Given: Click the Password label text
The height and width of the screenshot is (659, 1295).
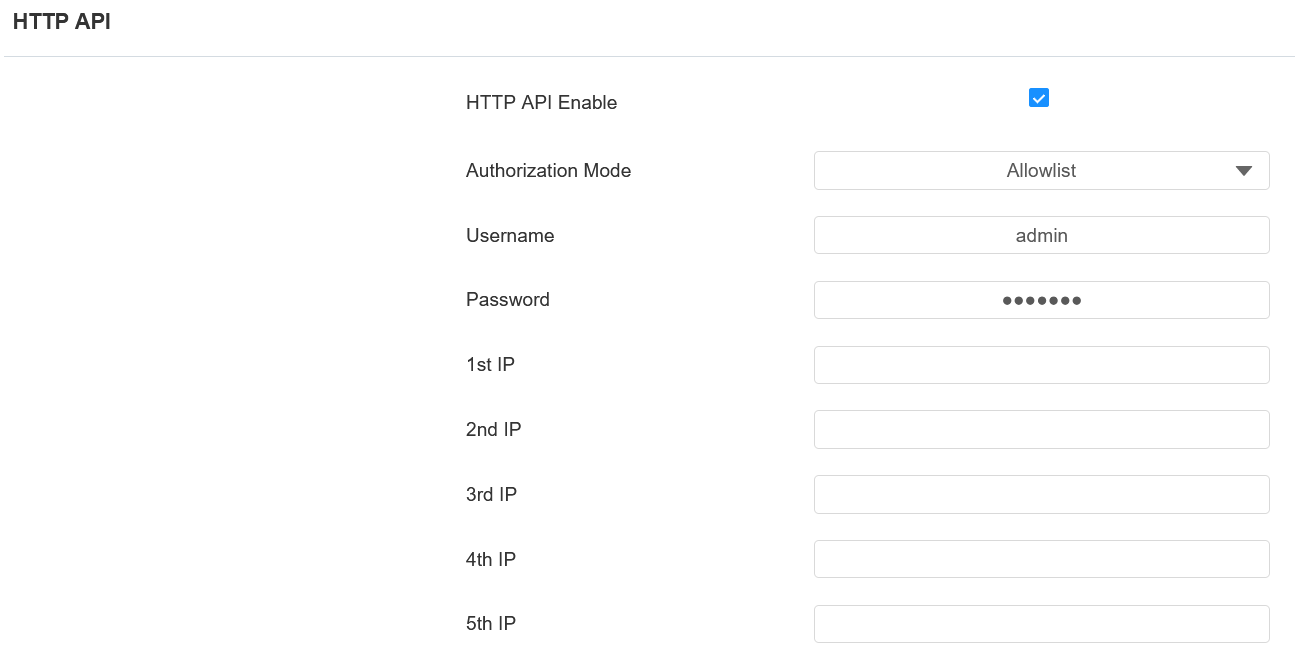Looking at the screenshot, I should click(508, 300).
